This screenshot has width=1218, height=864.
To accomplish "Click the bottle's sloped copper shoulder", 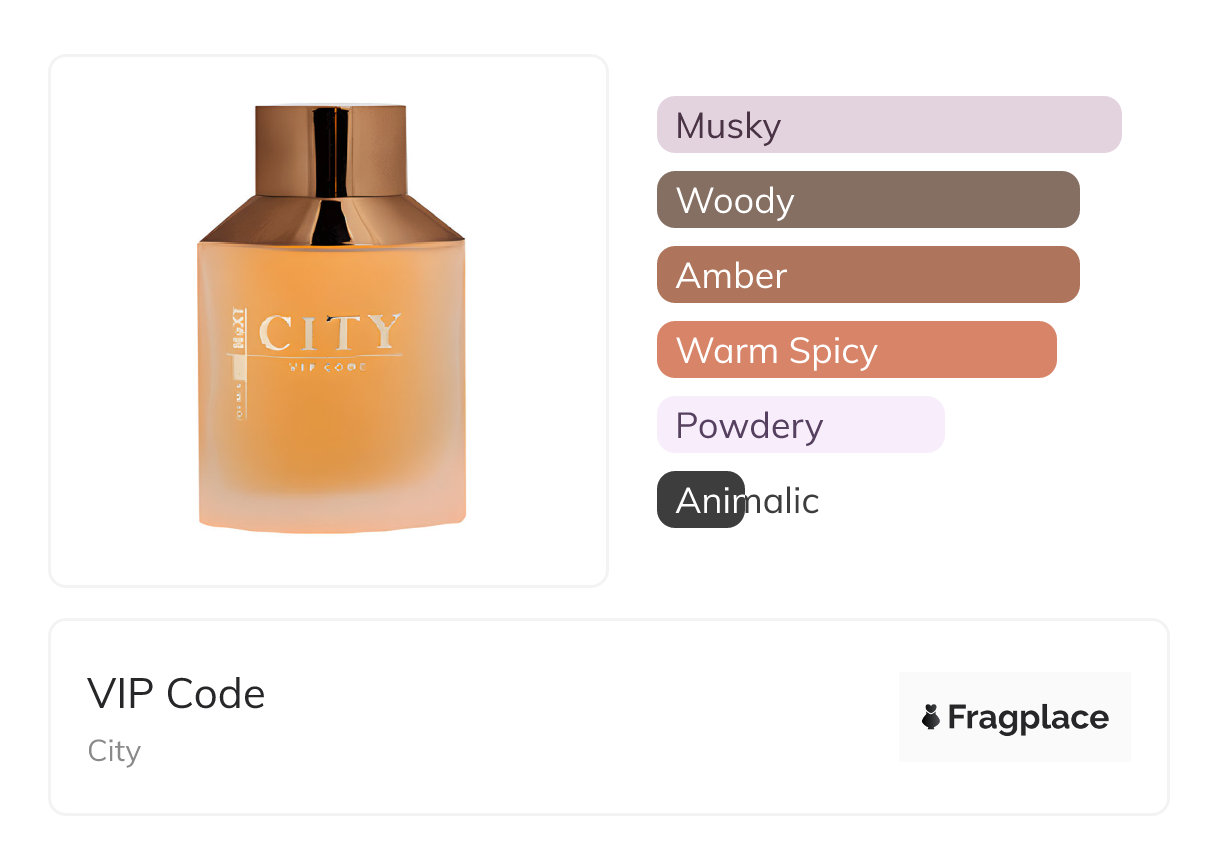I will point(400,220).
